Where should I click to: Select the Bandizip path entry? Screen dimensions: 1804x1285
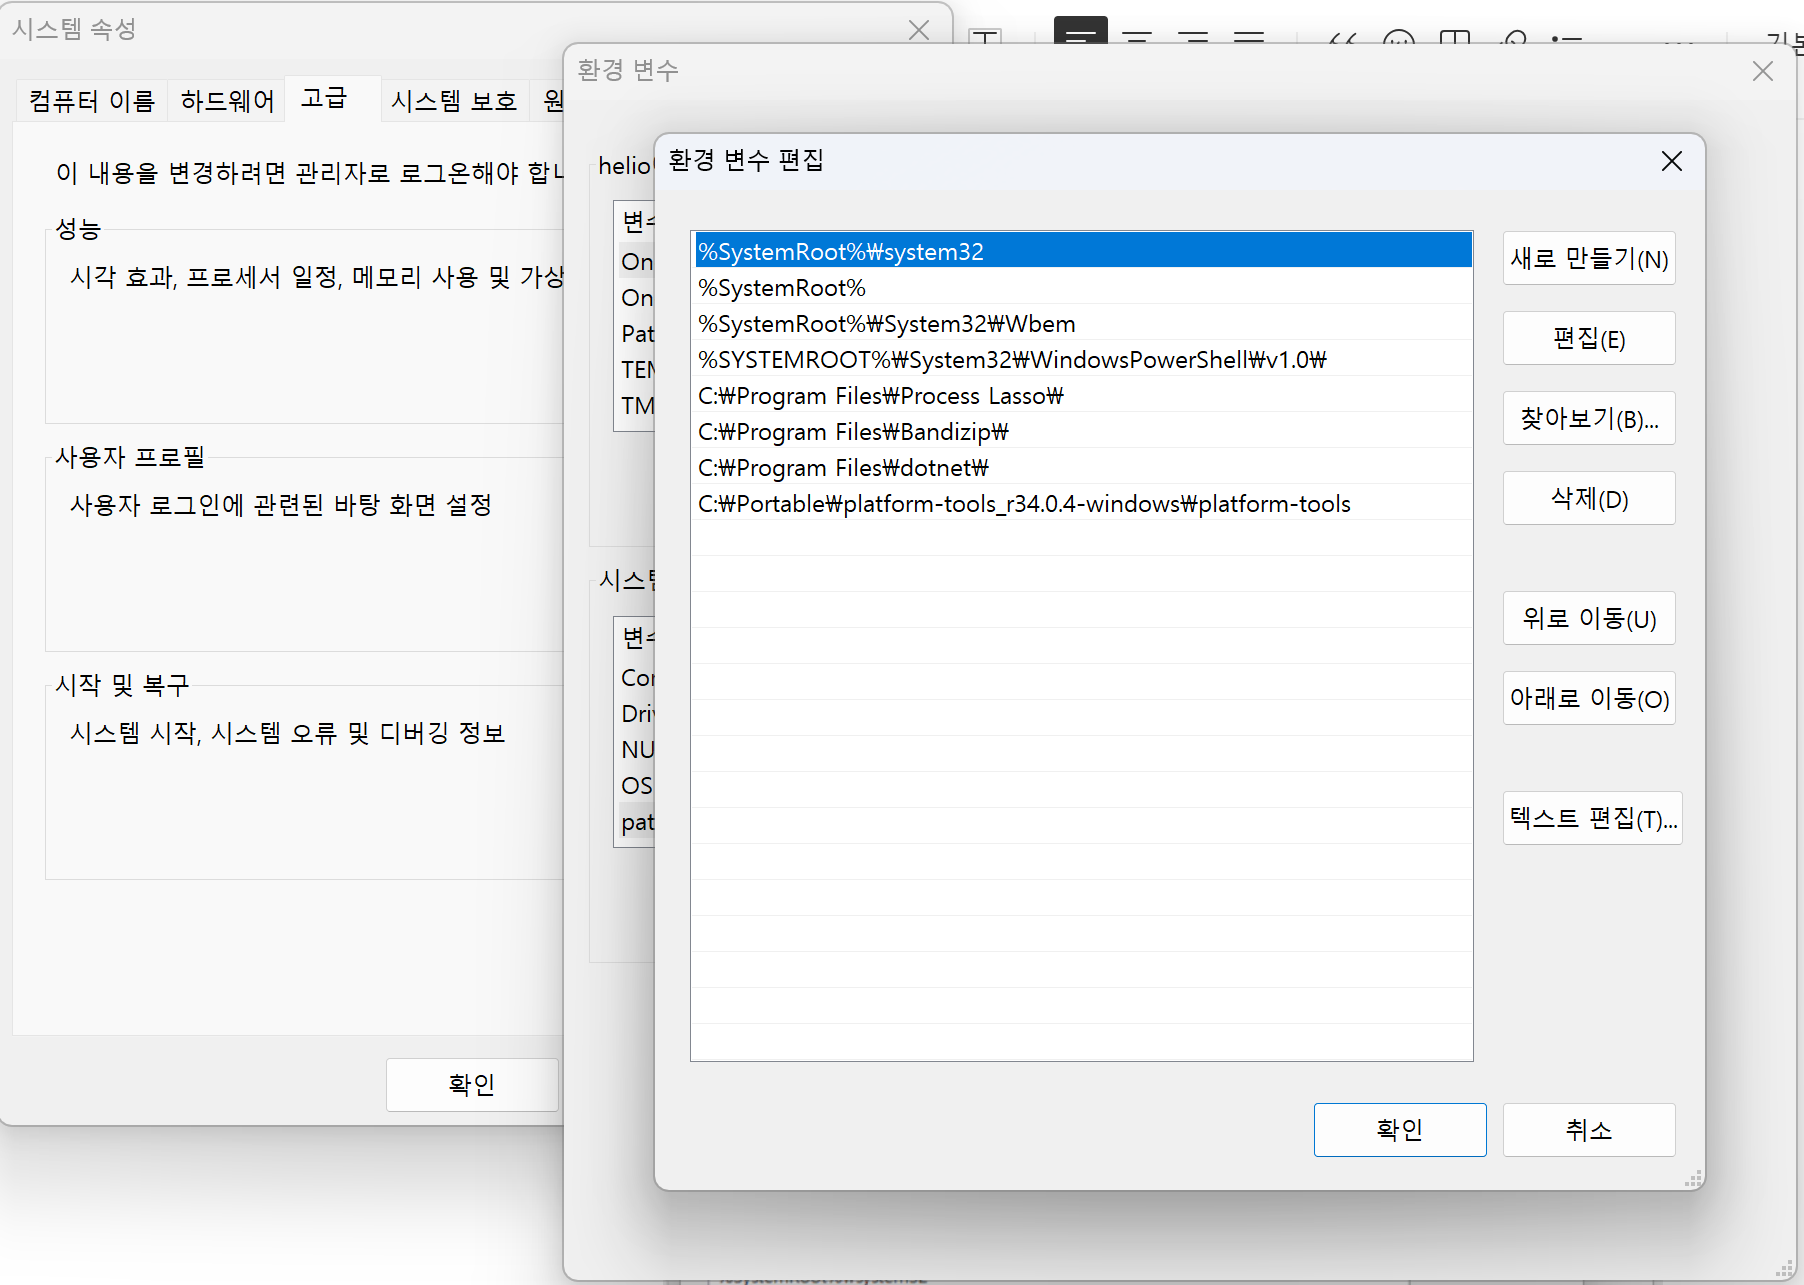[1083, 431]
